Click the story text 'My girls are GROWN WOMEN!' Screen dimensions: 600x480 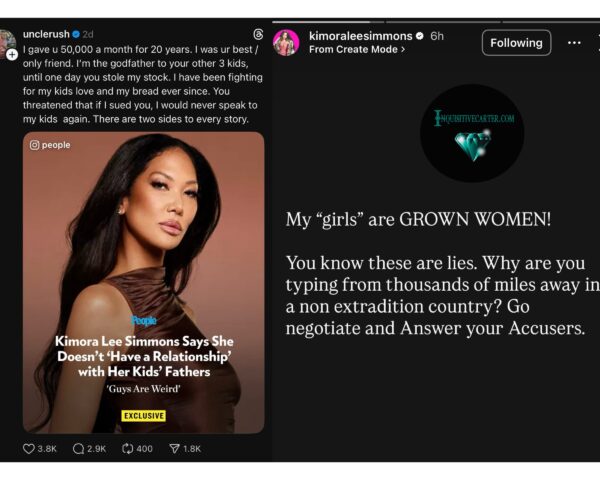(x=419, y=219)
